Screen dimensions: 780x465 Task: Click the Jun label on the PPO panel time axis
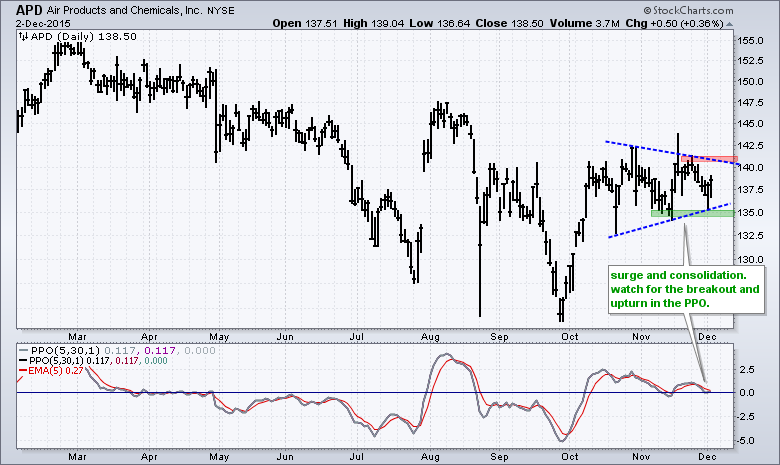(285, 457)
